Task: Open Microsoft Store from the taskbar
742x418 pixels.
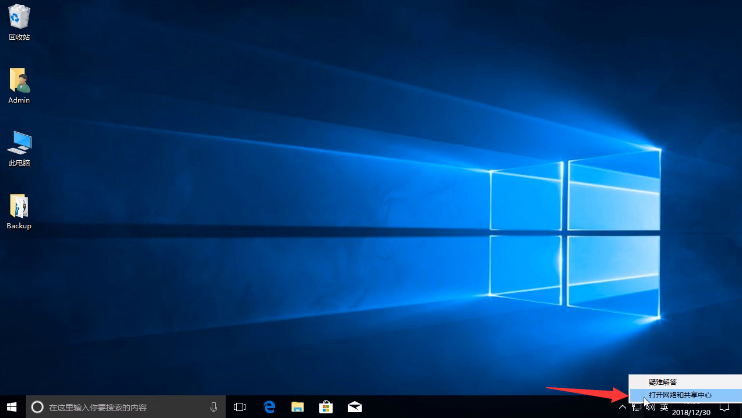Action: (x=325, y=407)
